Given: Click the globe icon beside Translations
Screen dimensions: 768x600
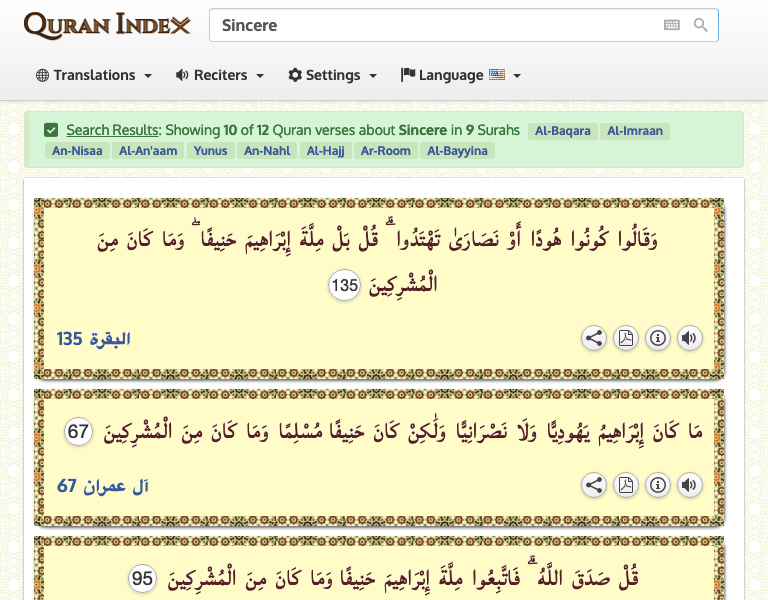Looking at the screenshot, I should (x=43, y=75).
